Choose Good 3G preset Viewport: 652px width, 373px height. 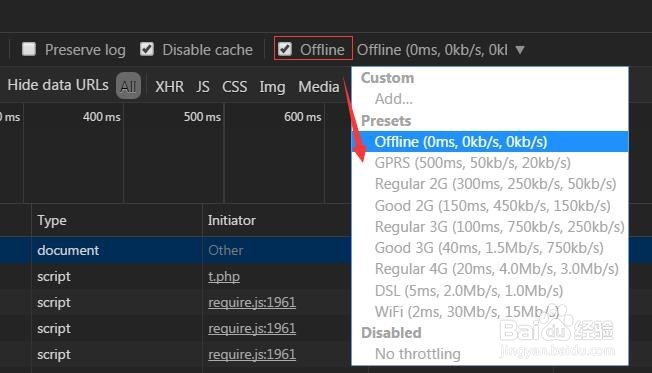(490, 248)
